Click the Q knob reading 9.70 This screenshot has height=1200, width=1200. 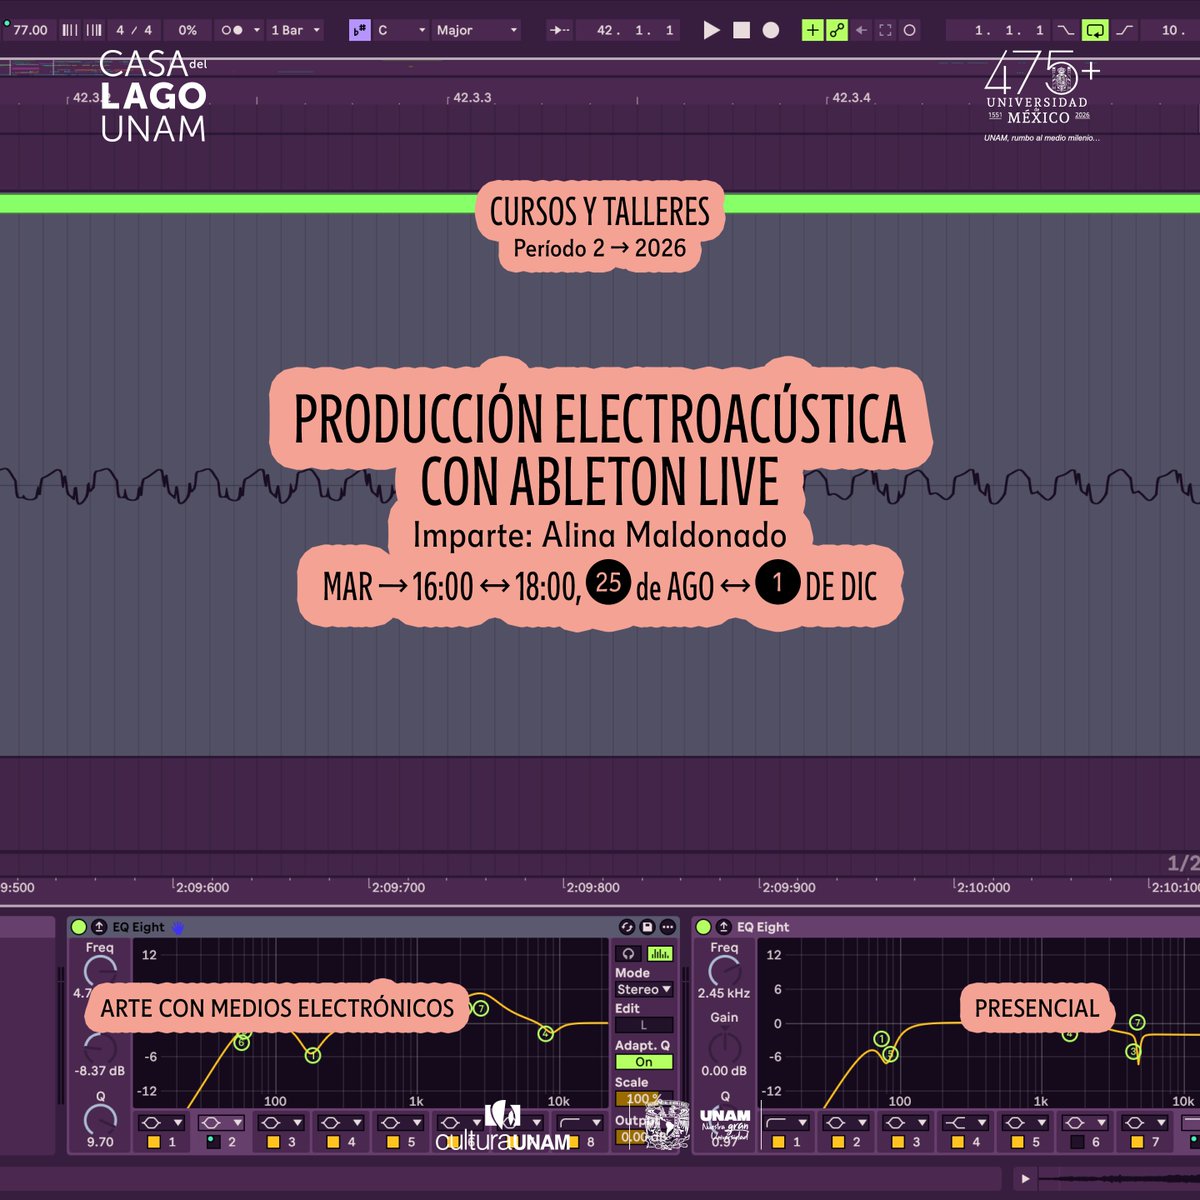point(100,1119)
